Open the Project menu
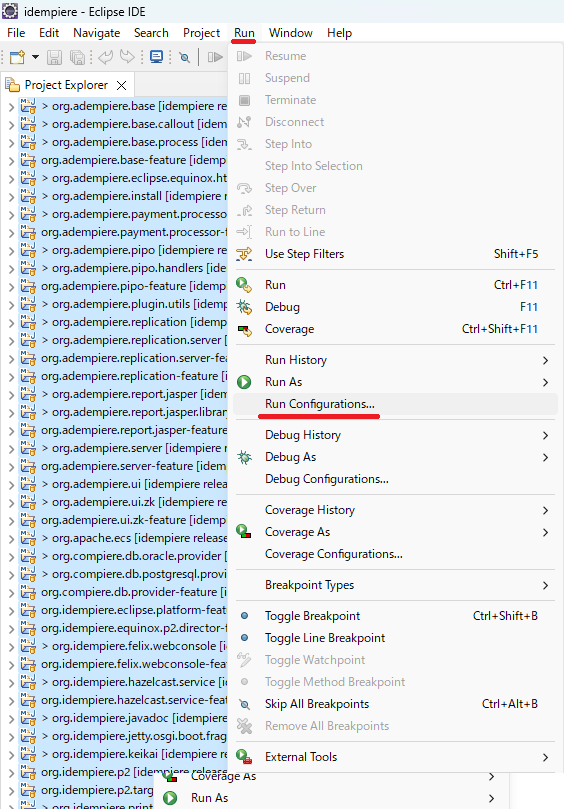This screenshot has width=564, height=809. pyautogui.click(x=201, y=33)
